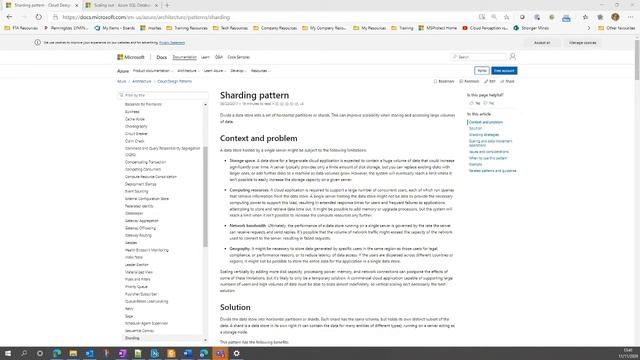This screenshot has width=640, height=360.
Task: Click the Portal button
Action: 482,71
